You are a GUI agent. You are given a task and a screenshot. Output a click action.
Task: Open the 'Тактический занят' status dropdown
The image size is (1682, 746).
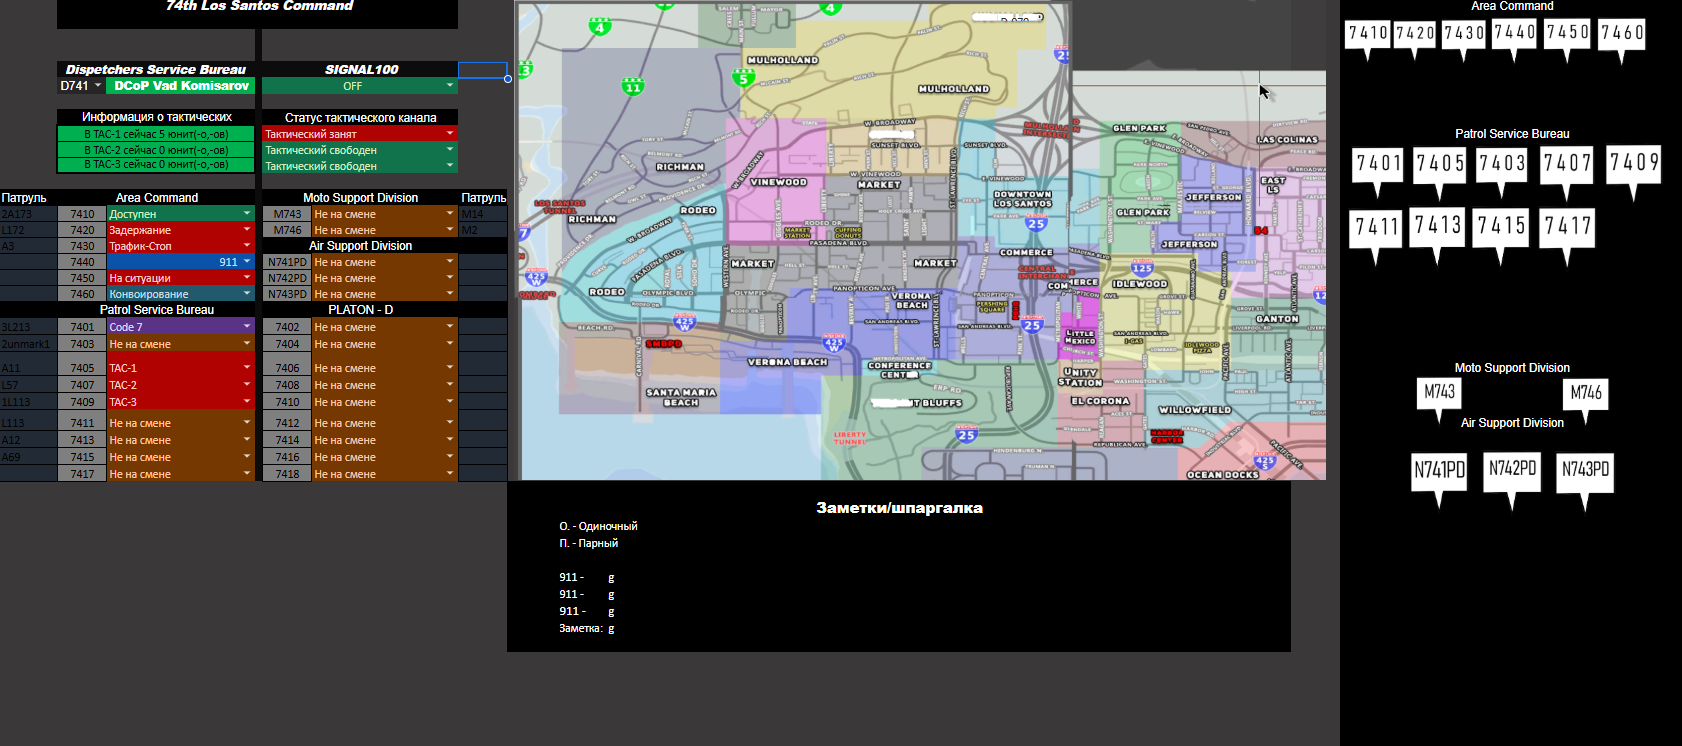[x=450, y=133]
